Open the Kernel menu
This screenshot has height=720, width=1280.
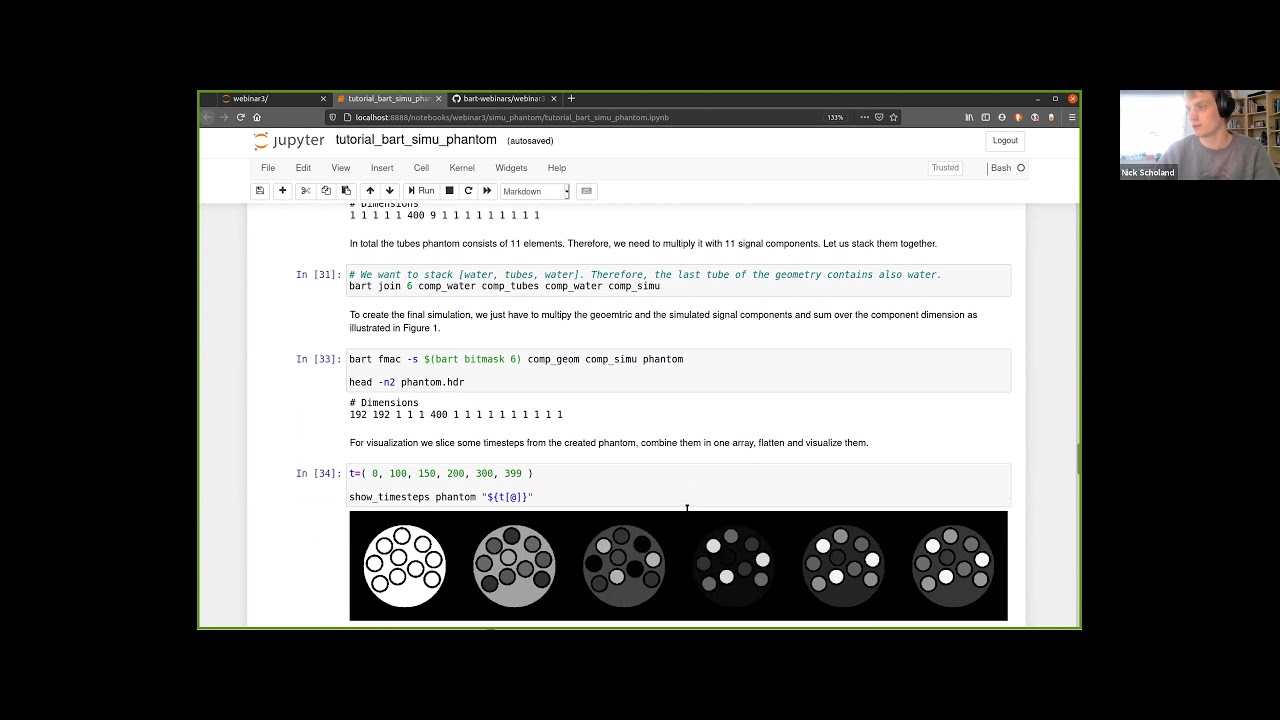tap(462, 168)
